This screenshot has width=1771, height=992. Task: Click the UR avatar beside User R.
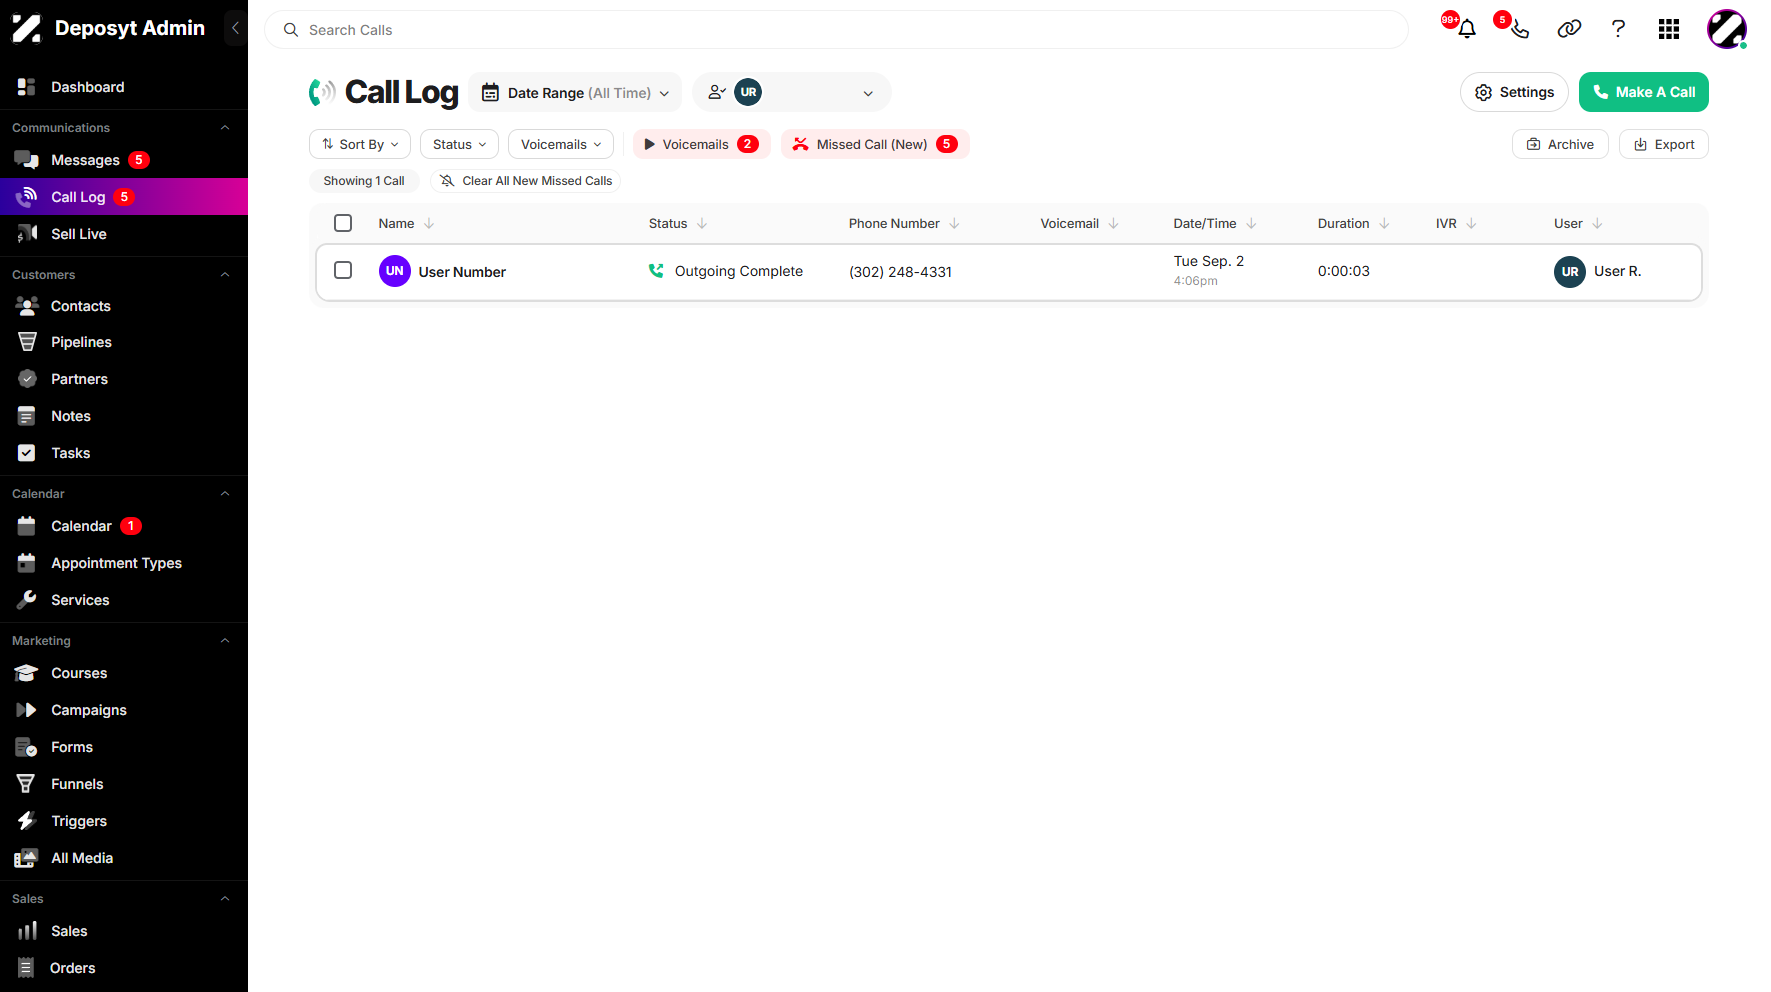(1570, 271)
